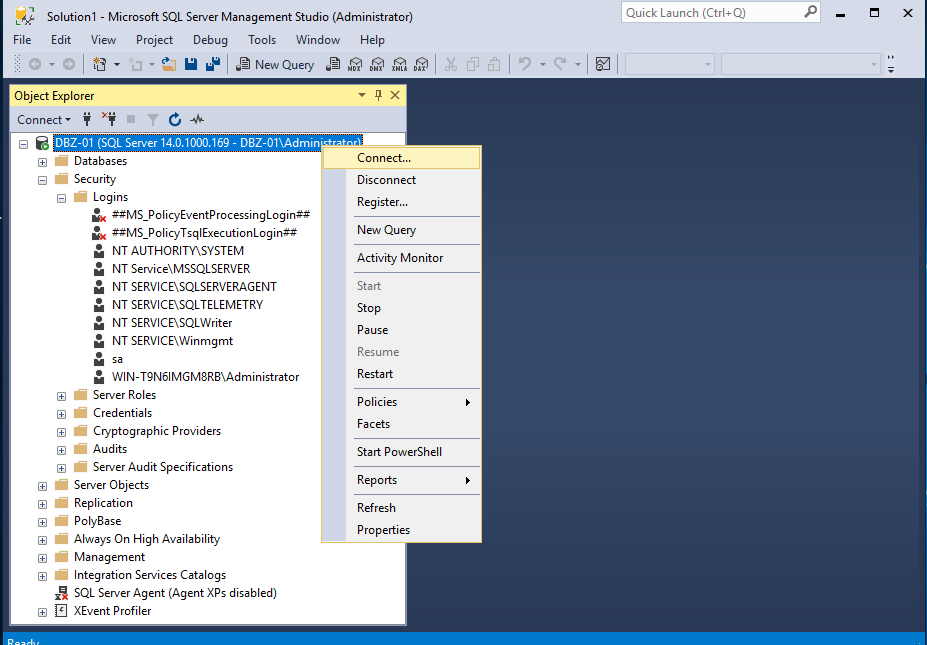This screenshot has width=927, height=645.
Task: Click the Activity Monitor toolbar icon
Action: point(602,64)
